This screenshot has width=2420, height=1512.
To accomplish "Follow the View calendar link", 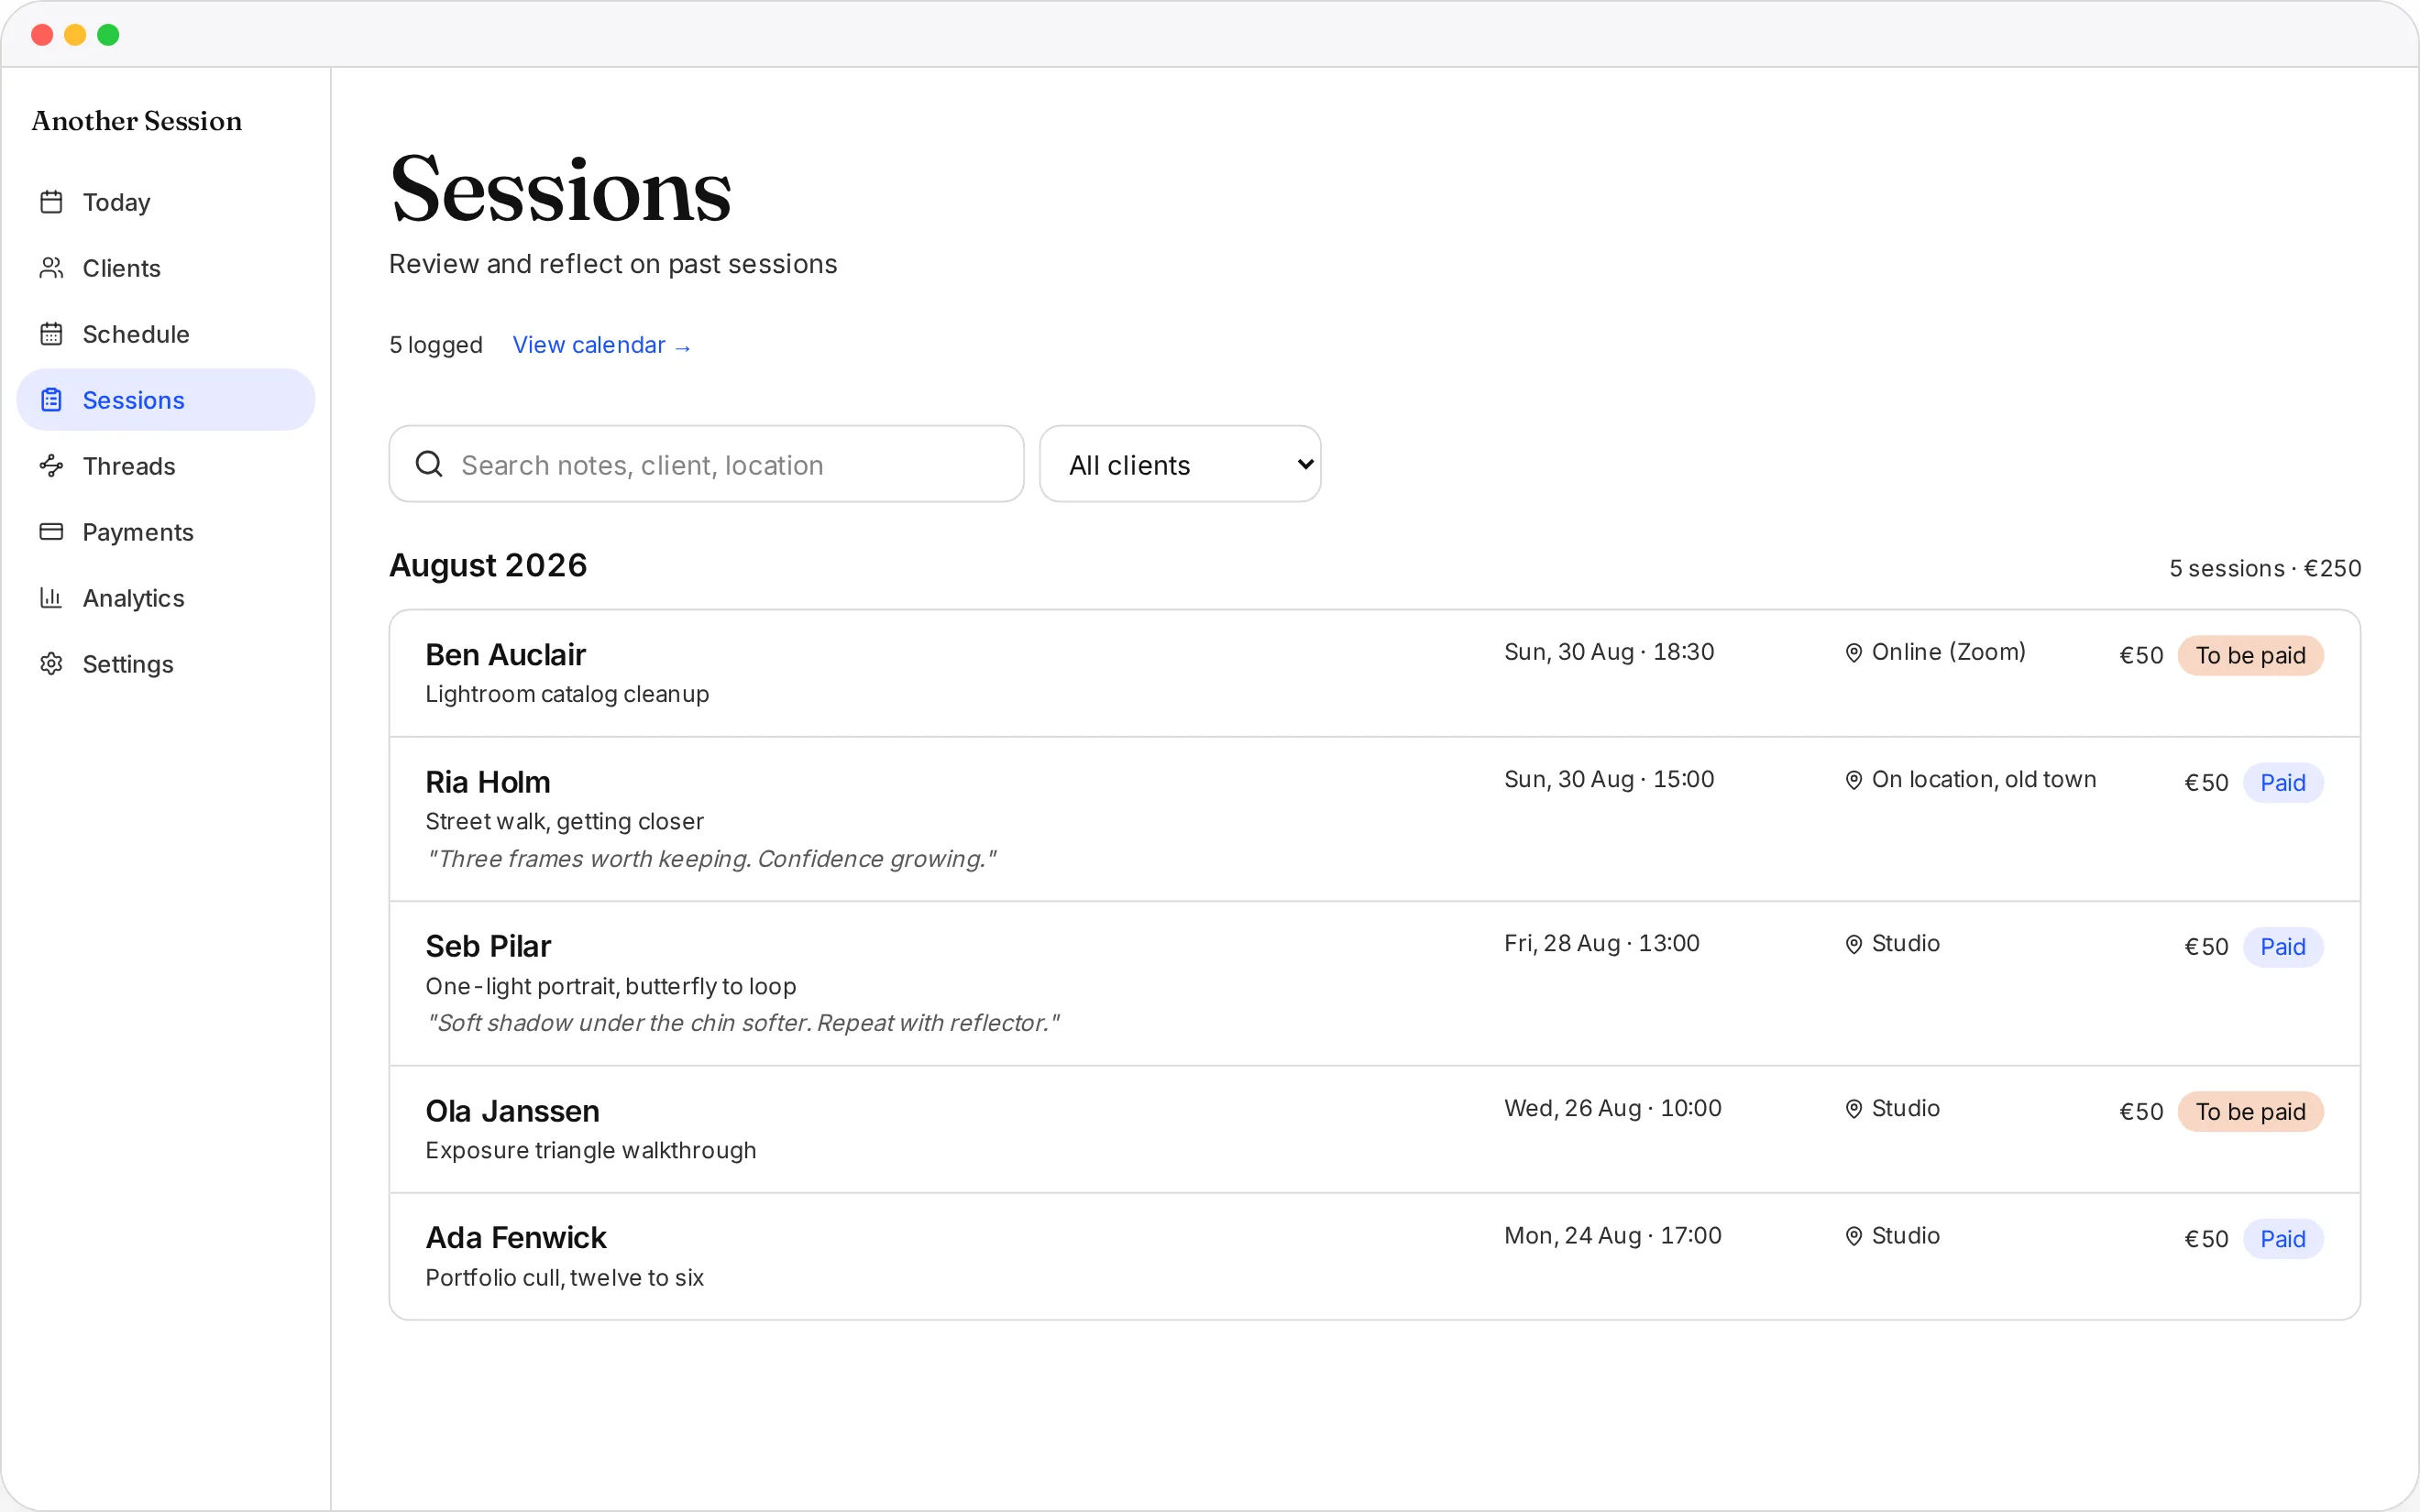I will (x=602, y=345).
